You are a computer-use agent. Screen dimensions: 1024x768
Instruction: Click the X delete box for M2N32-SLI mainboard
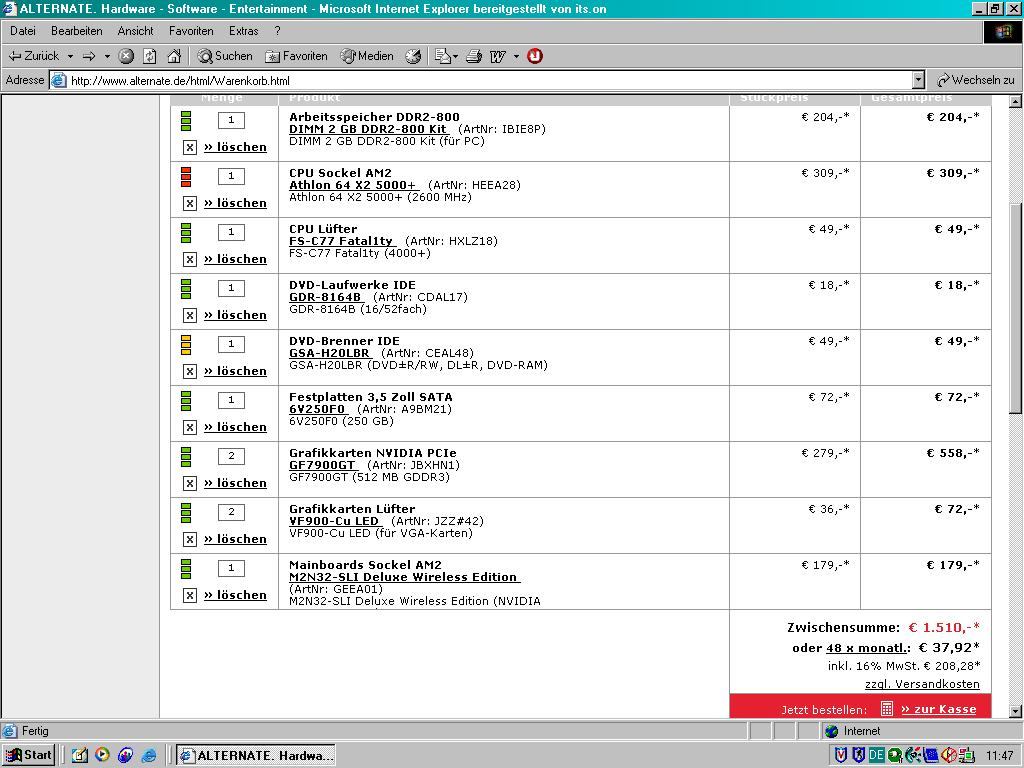(189, 596)
